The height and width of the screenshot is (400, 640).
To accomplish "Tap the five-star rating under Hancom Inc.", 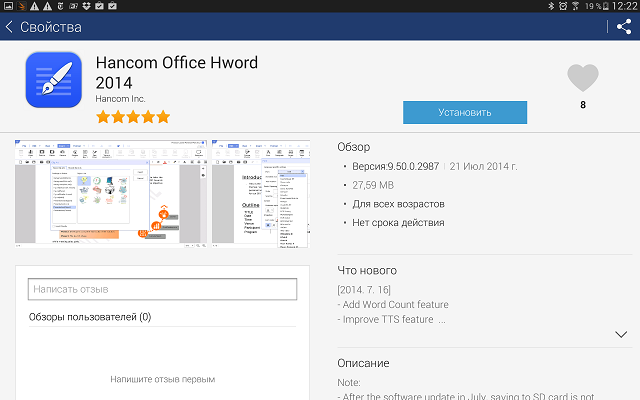I will pyautogui.click(x=133, y=117).
